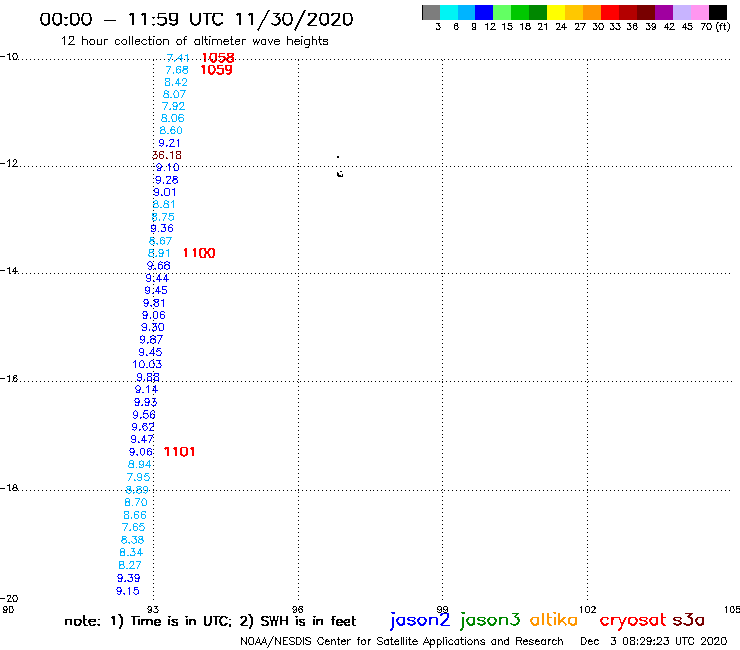Click the 9.15 wave height value
The image size is (740, 650).
(x=128, y=591)
